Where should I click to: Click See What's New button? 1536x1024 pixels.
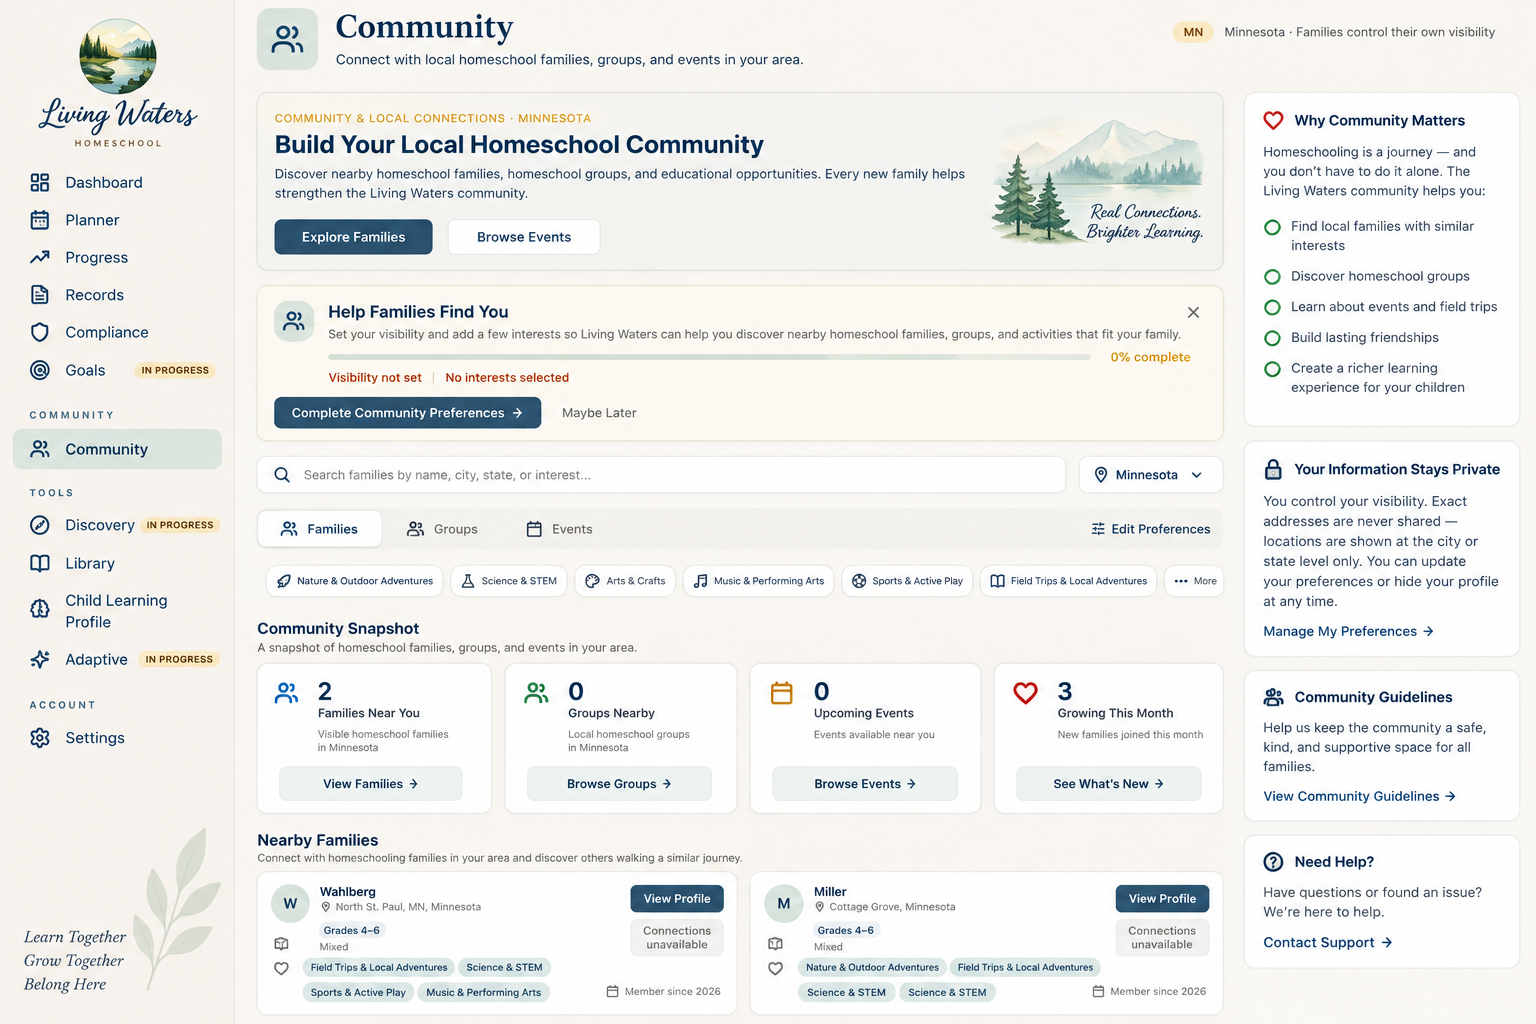click(x=1108, y=784)
